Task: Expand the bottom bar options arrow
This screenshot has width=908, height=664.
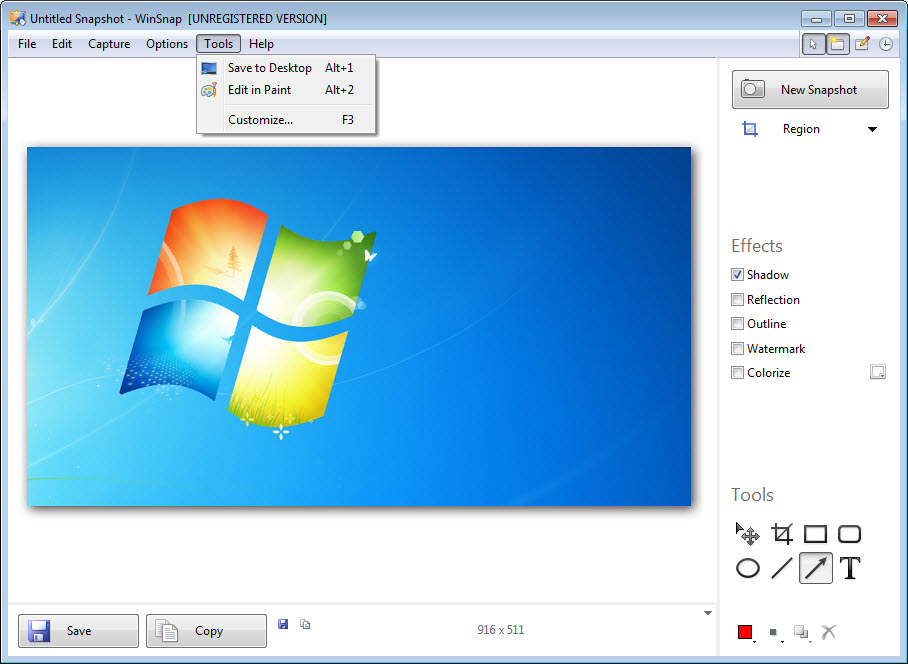Action: point(708,613)
